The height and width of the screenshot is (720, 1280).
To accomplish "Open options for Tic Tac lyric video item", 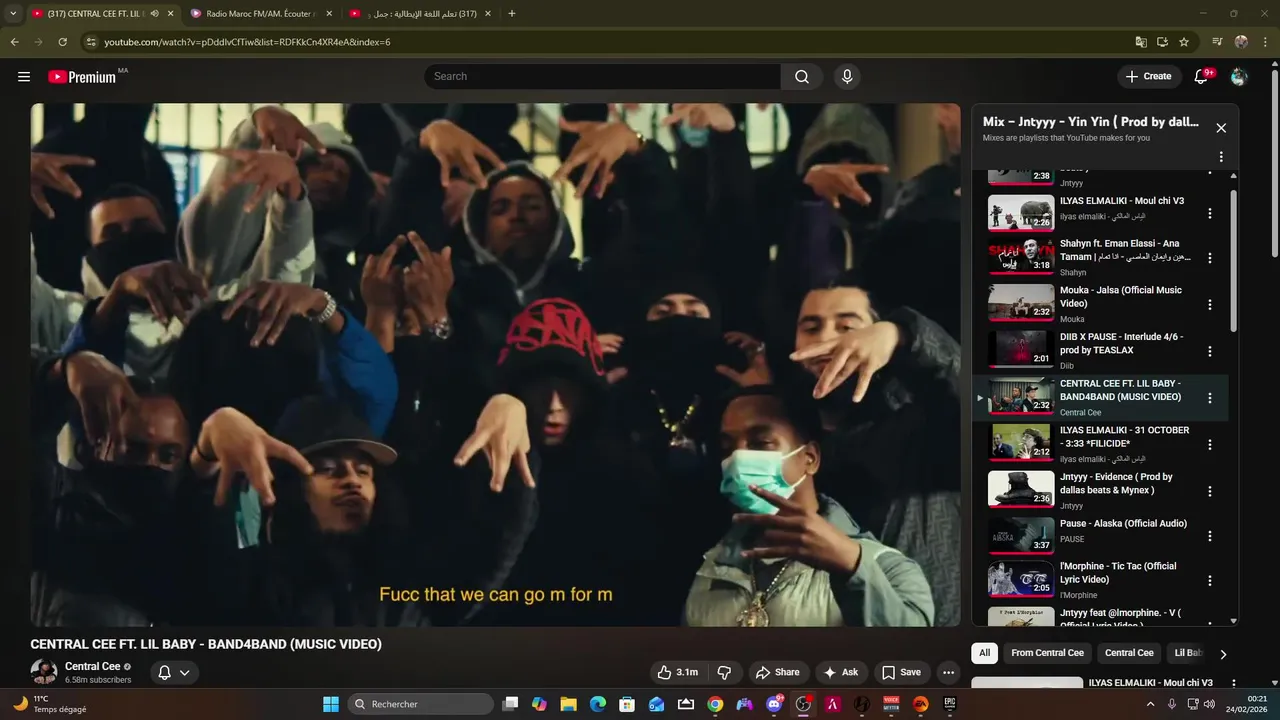I will pos(1210,581).
